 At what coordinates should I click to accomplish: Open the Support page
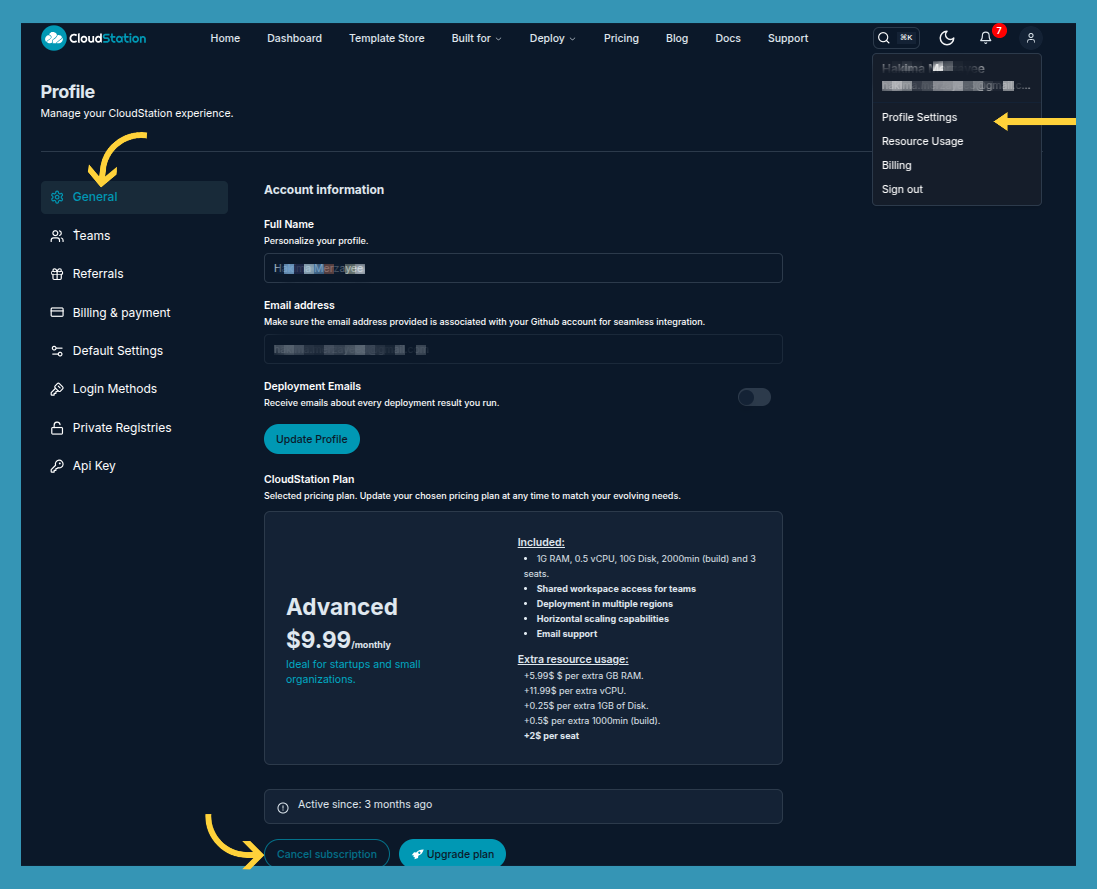tap(788, 38)
